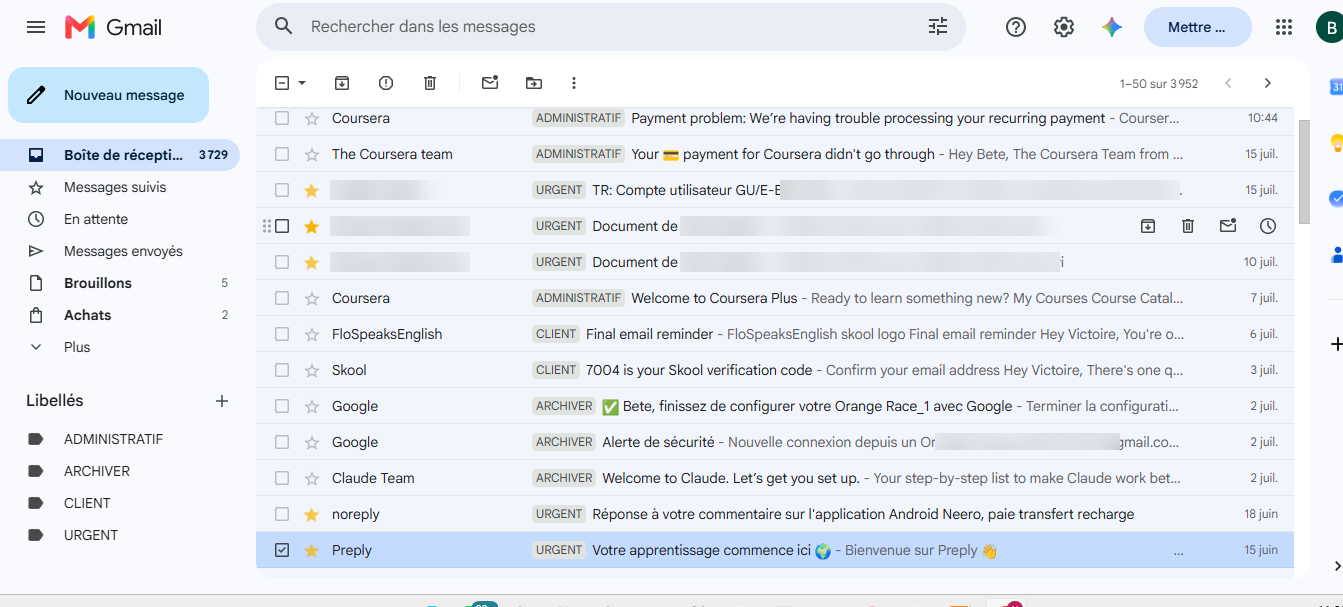This screenshot has width=1343, height=607.
Task: Mark as unread toolbar icon
Action: [x=490, y=83]
